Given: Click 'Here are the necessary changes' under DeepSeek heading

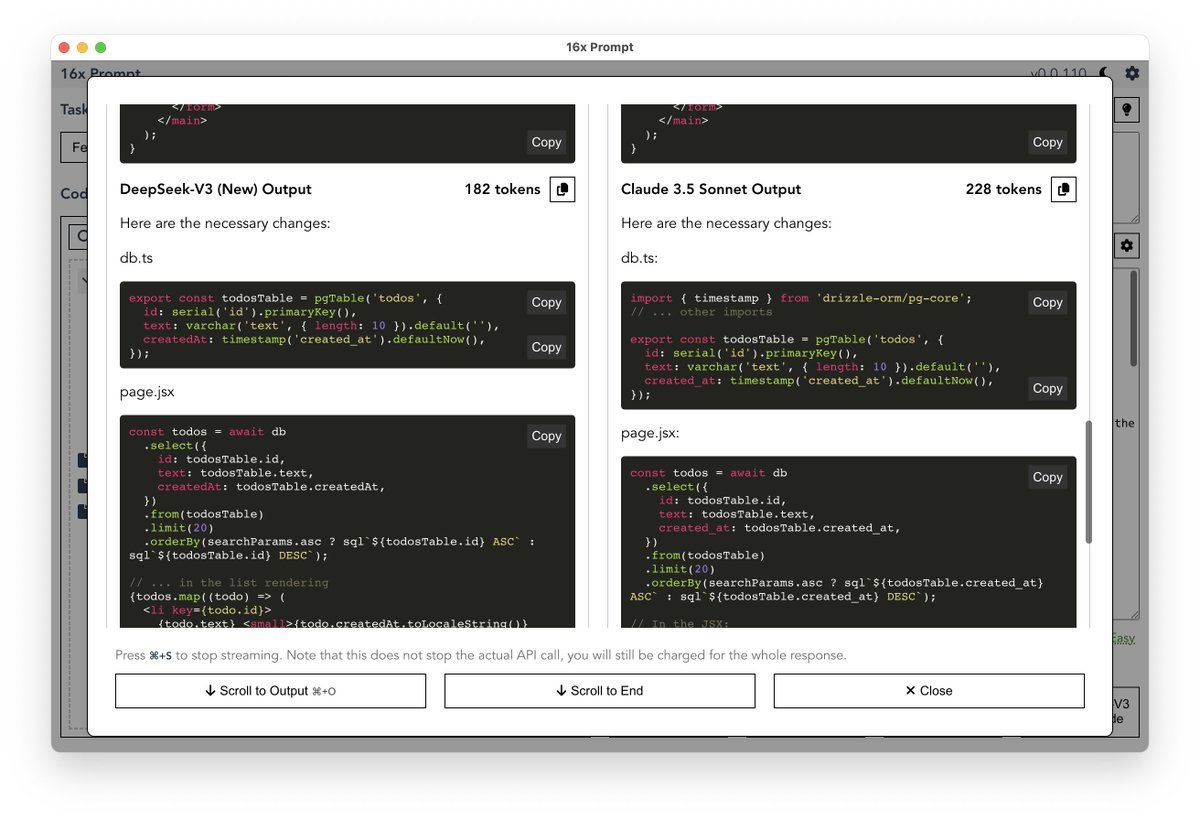Looking at the screenshot, I should (x=225, y=223).
